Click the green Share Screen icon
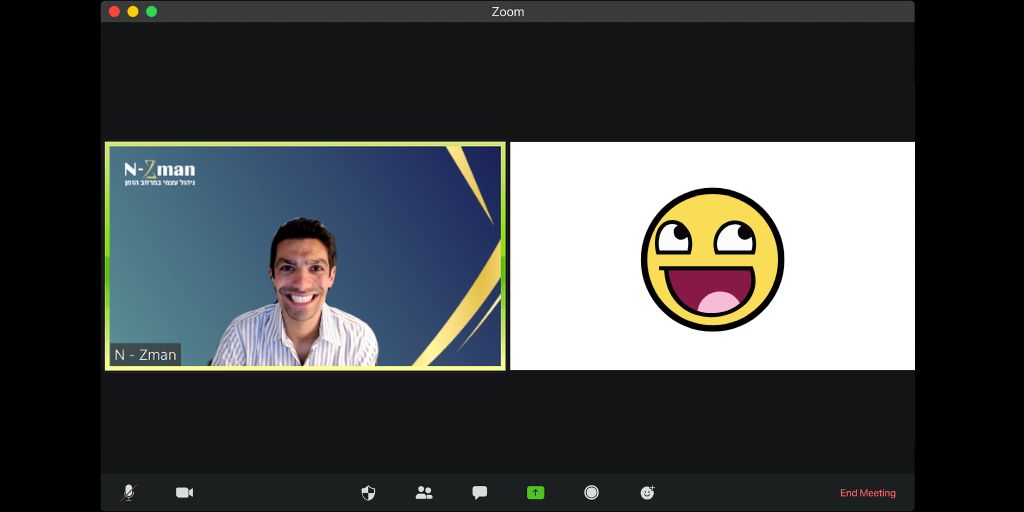The image size is (1024, 512). (536, 492)
